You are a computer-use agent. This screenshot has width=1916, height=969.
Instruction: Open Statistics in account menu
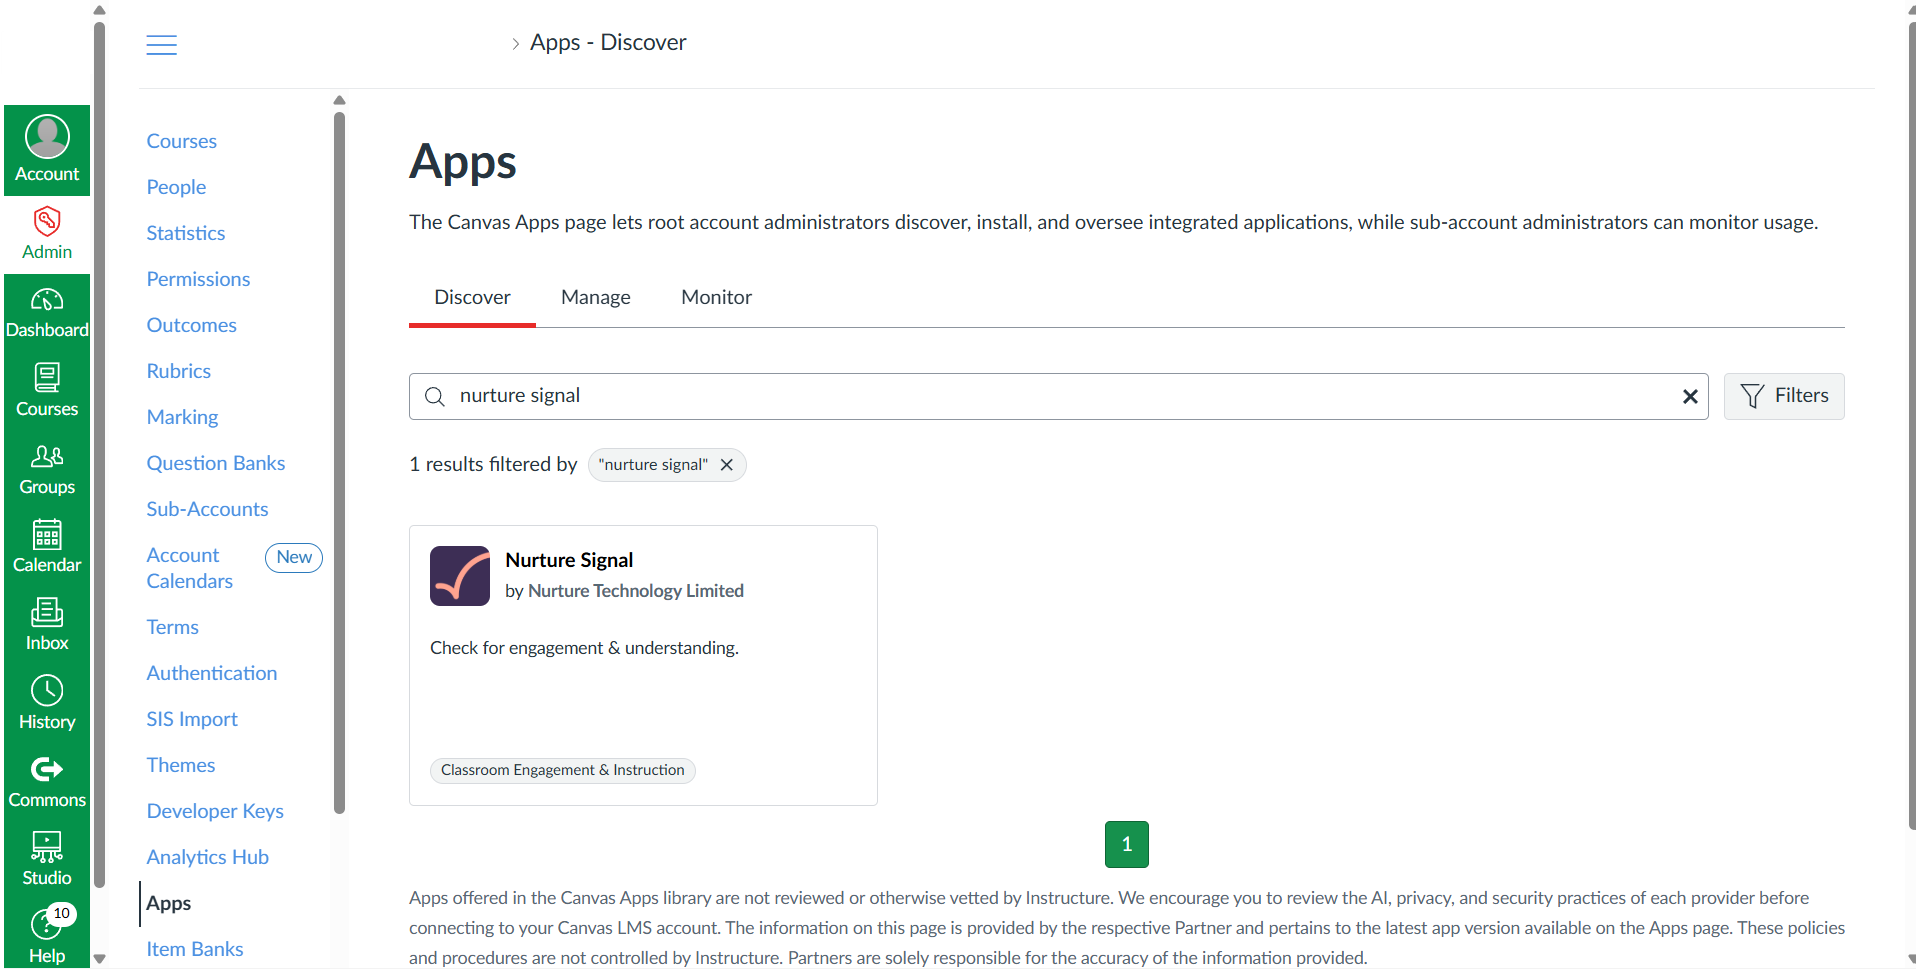(186, 233)
